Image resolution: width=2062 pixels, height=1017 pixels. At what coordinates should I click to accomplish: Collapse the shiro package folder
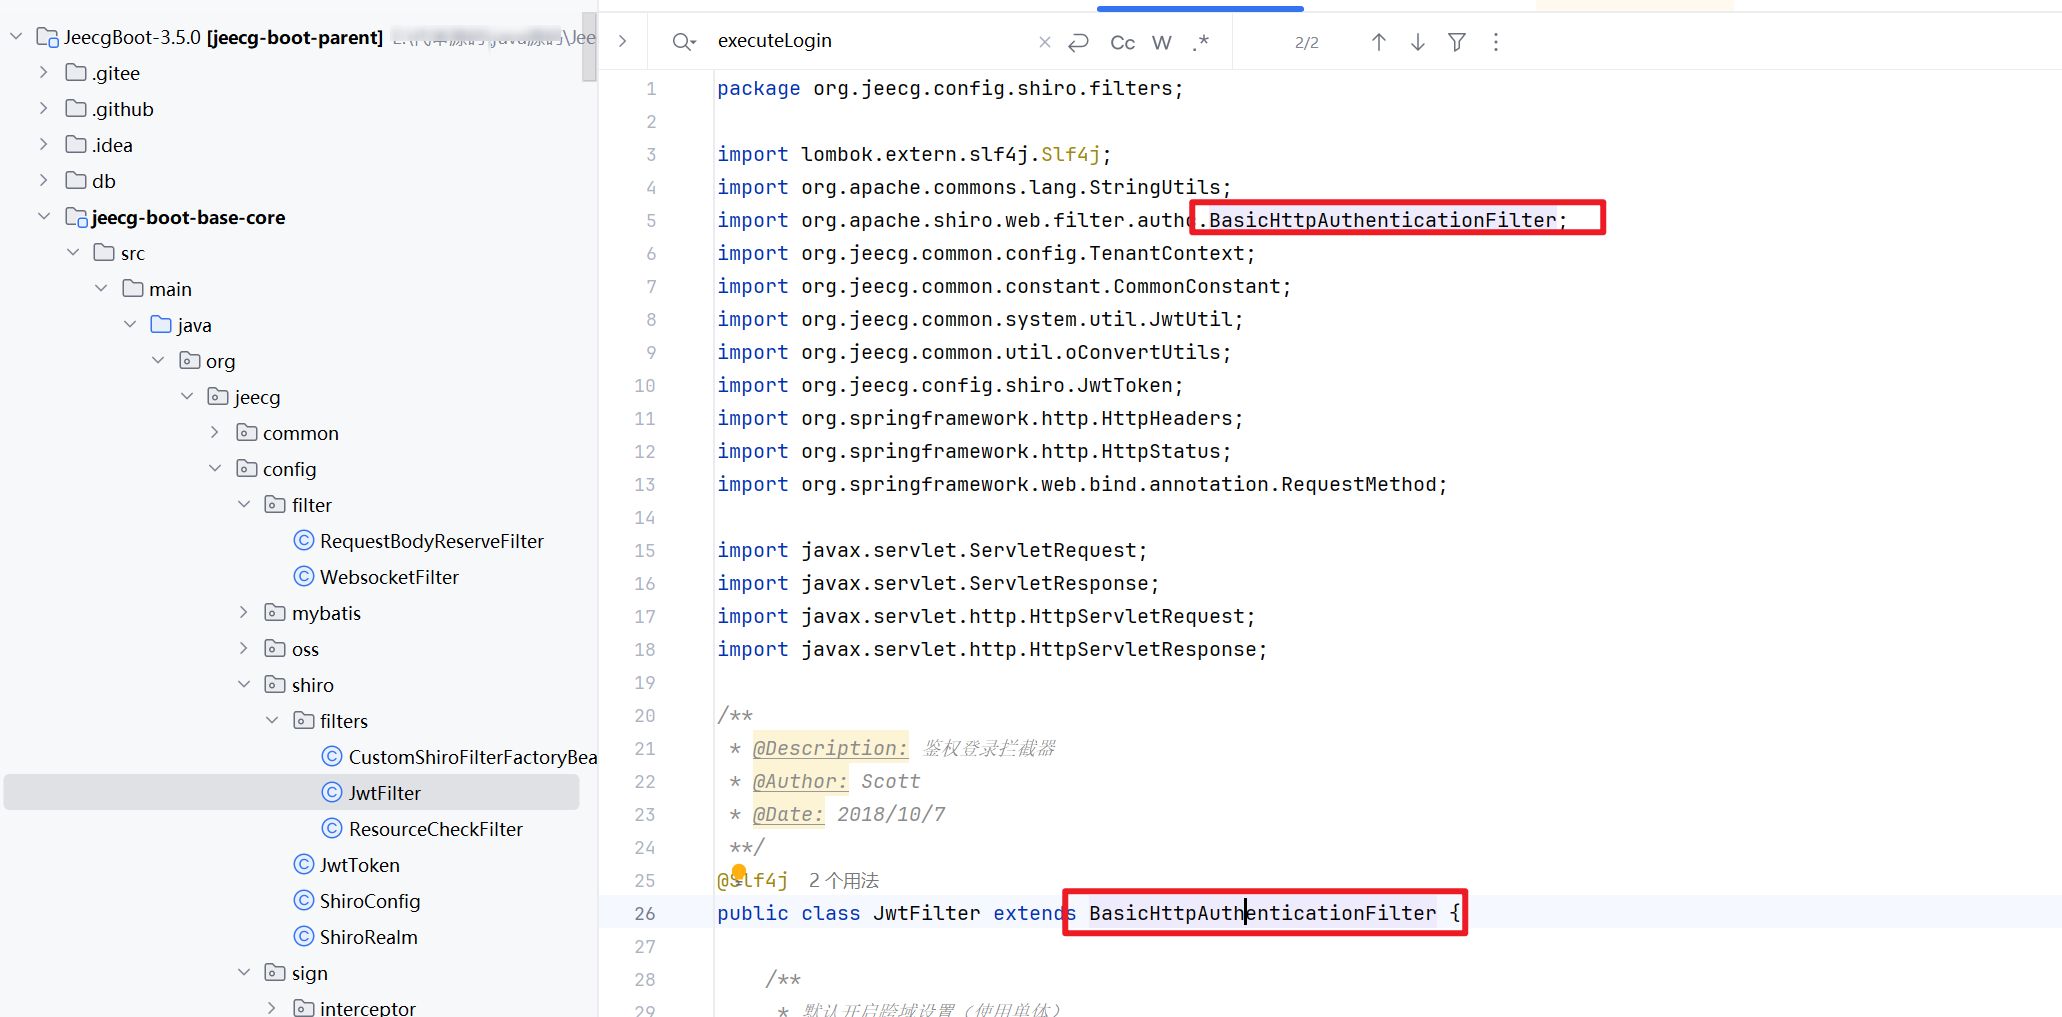tap(244, 685)
